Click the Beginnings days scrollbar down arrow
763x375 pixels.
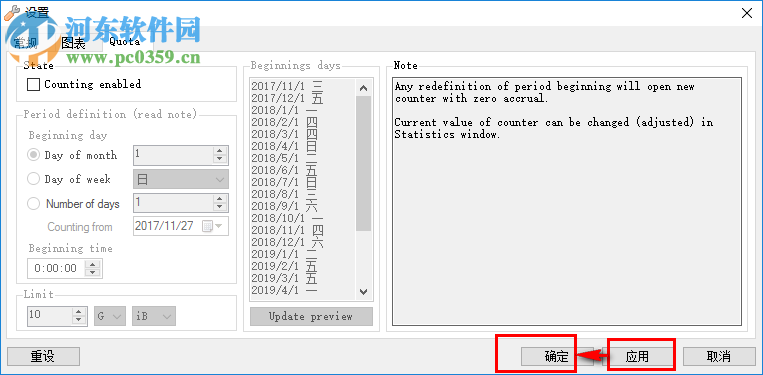click(363, 291)
